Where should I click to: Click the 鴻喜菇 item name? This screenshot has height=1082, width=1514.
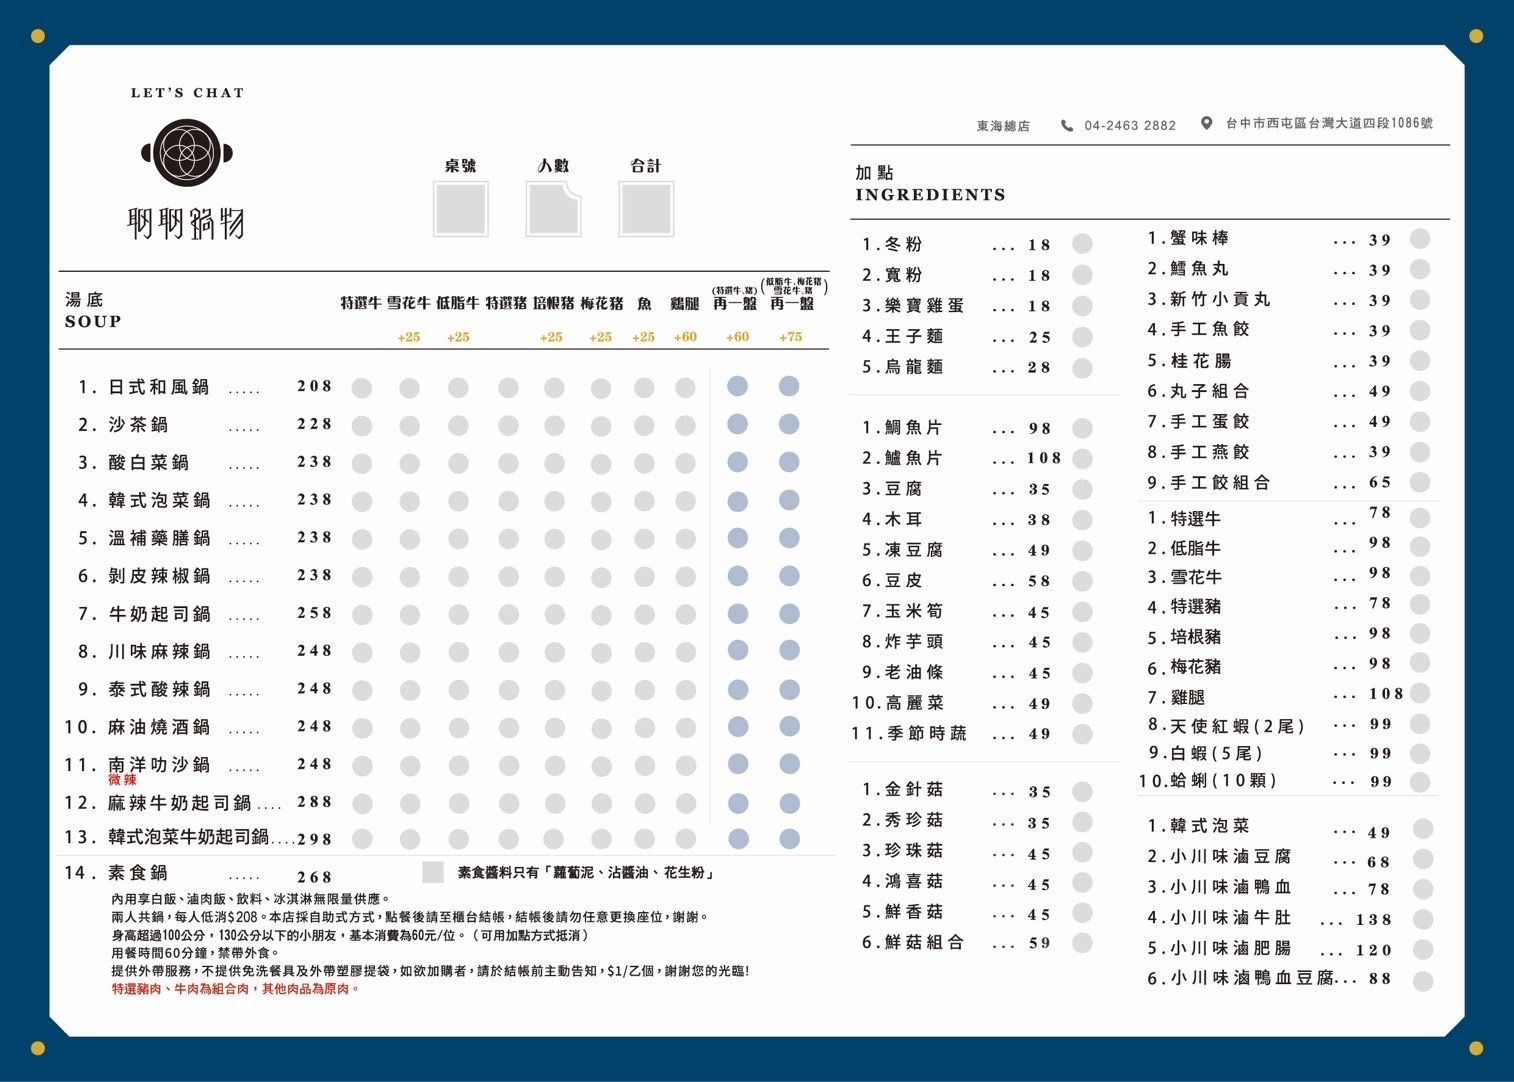point(914,882)
